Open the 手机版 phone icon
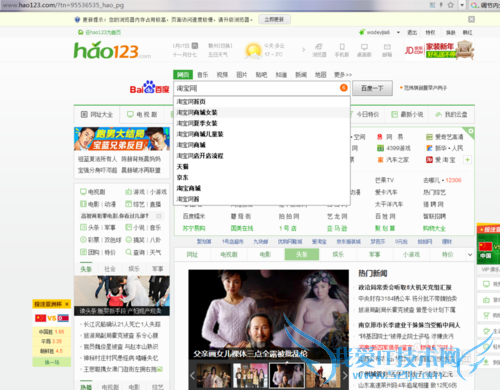The image size is (500, 390). tap(342, 47)
